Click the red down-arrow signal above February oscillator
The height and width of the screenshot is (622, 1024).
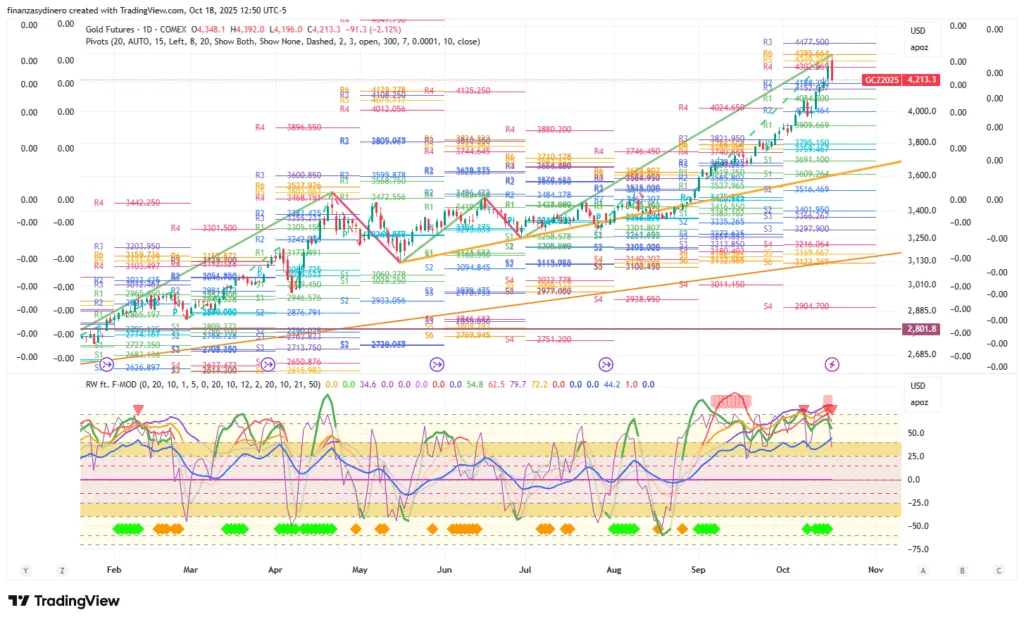click(x=138, y=408)
